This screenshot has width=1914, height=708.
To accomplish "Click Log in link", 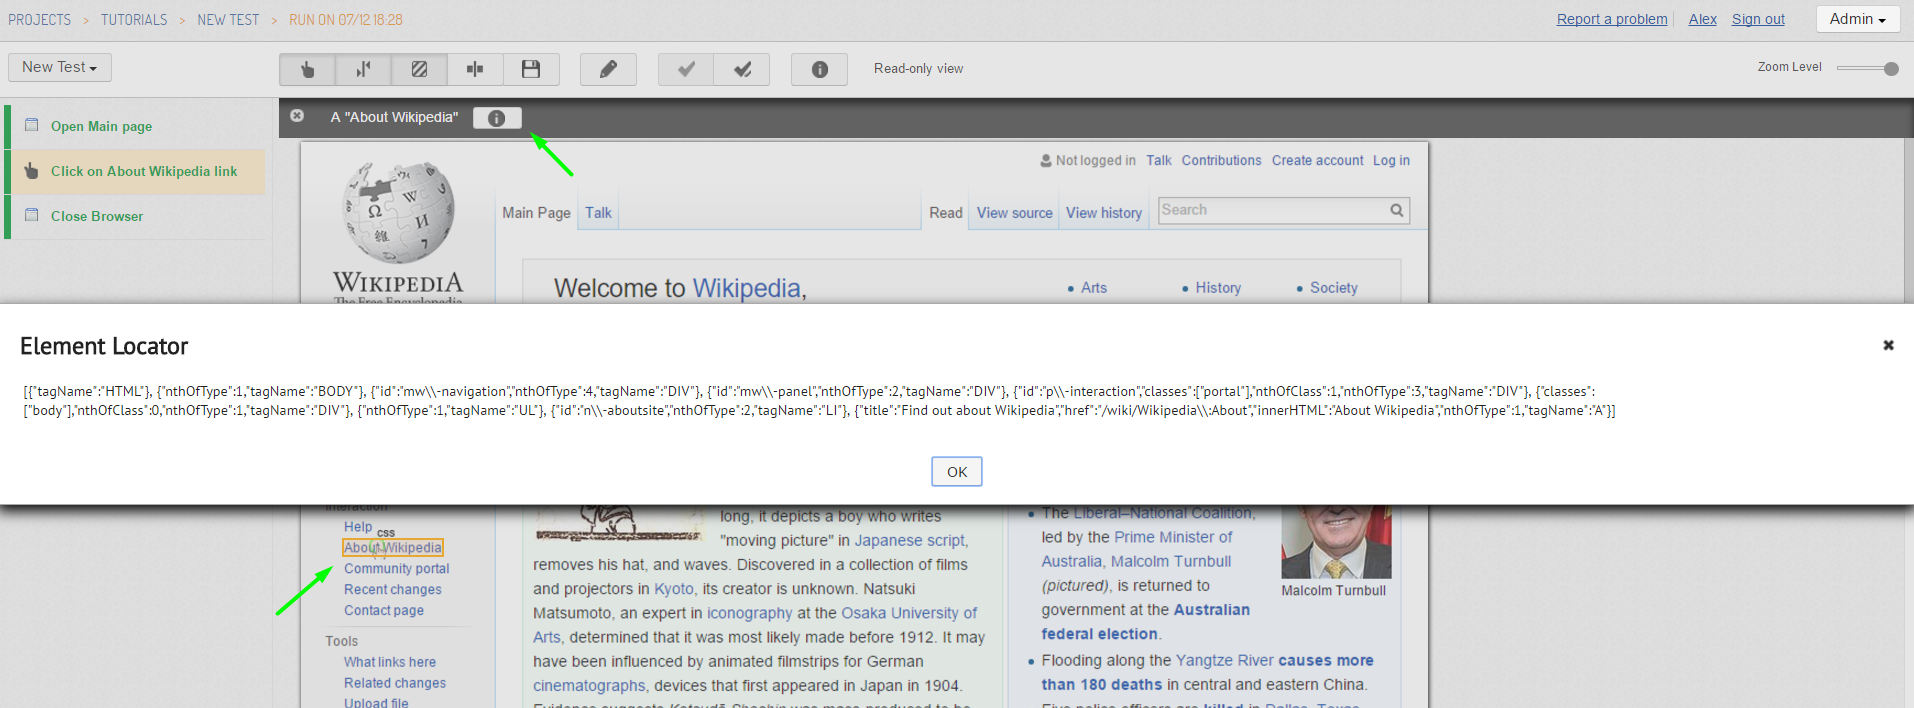I will 1391,160.
